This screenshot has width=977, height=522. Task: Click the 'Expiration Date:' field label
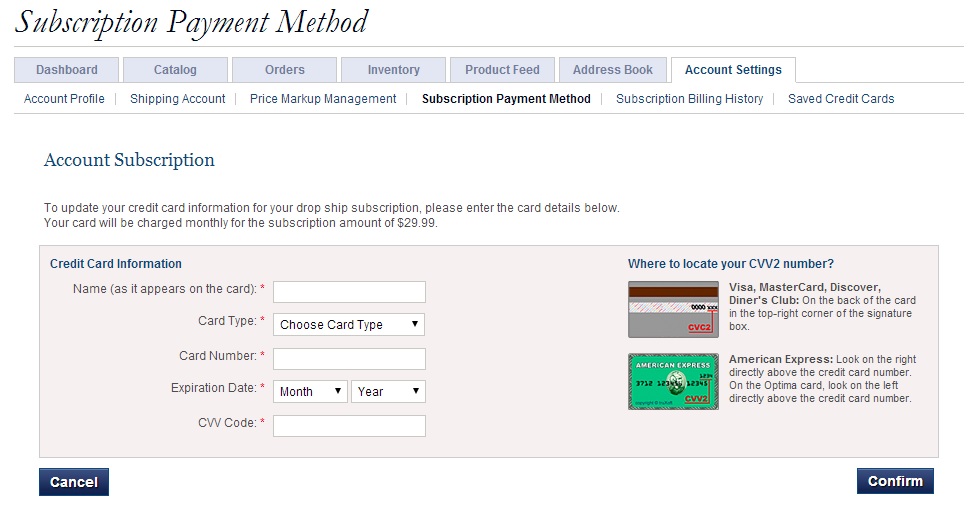pos(214,387)
